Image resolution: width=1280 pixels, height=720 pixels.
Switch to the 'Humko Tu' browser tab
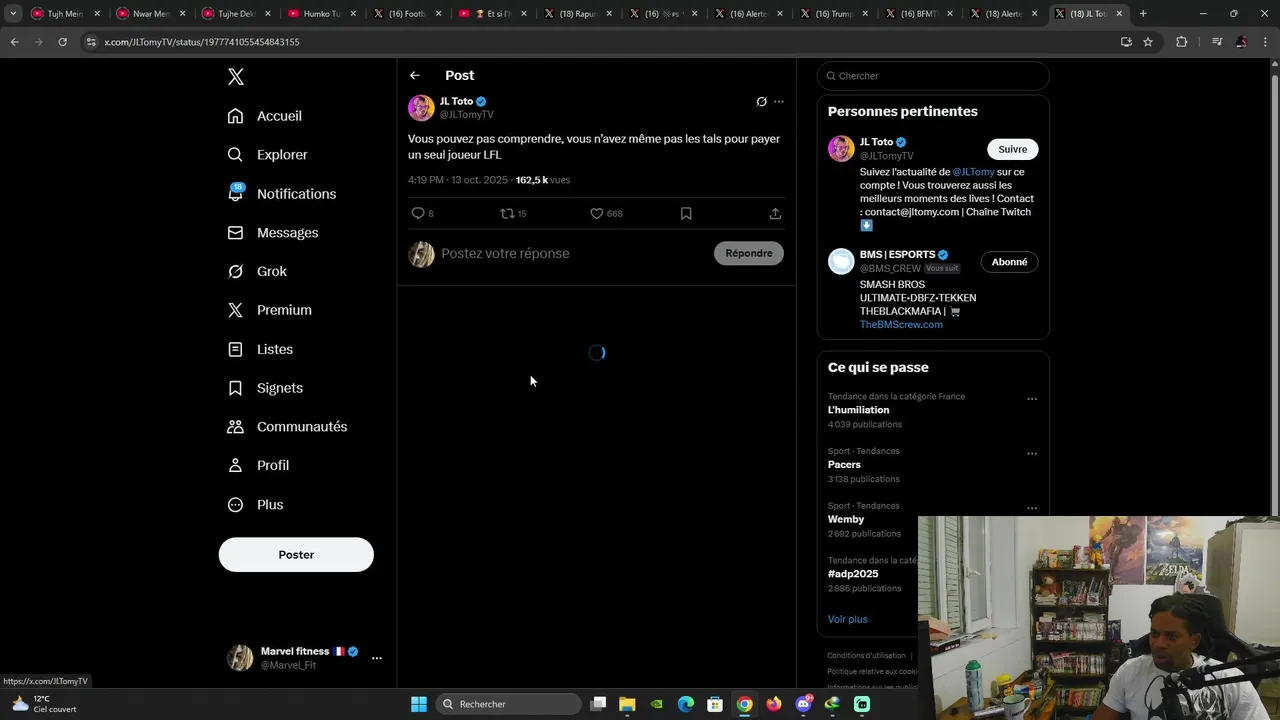tap(321, 14)
